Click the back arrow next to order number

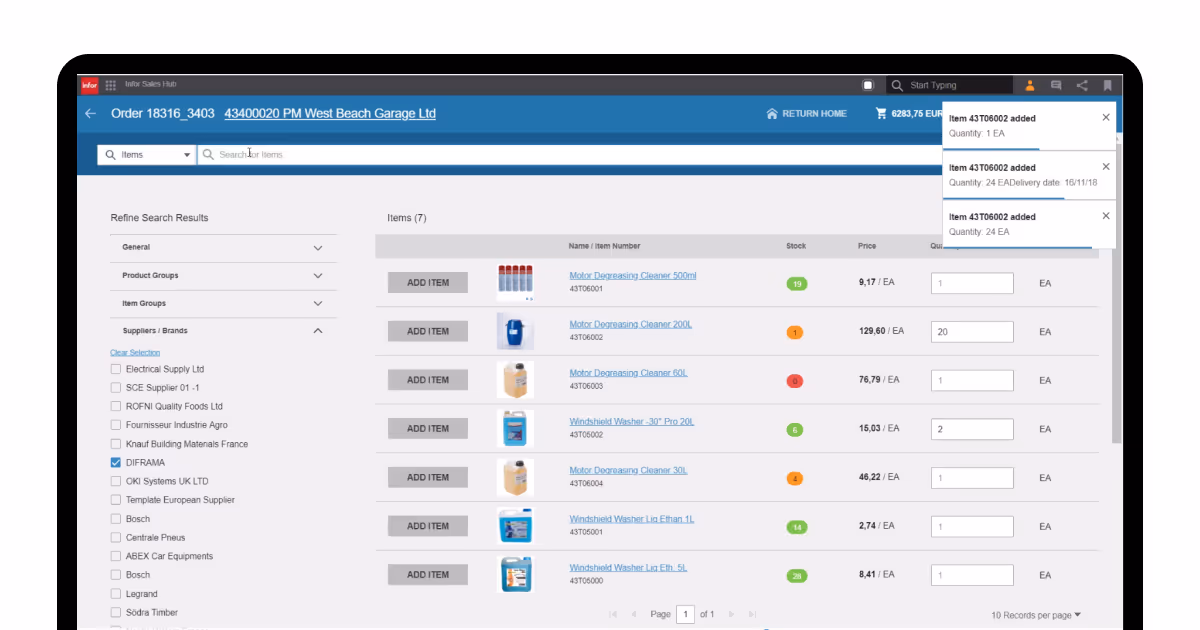coord(89,113)
